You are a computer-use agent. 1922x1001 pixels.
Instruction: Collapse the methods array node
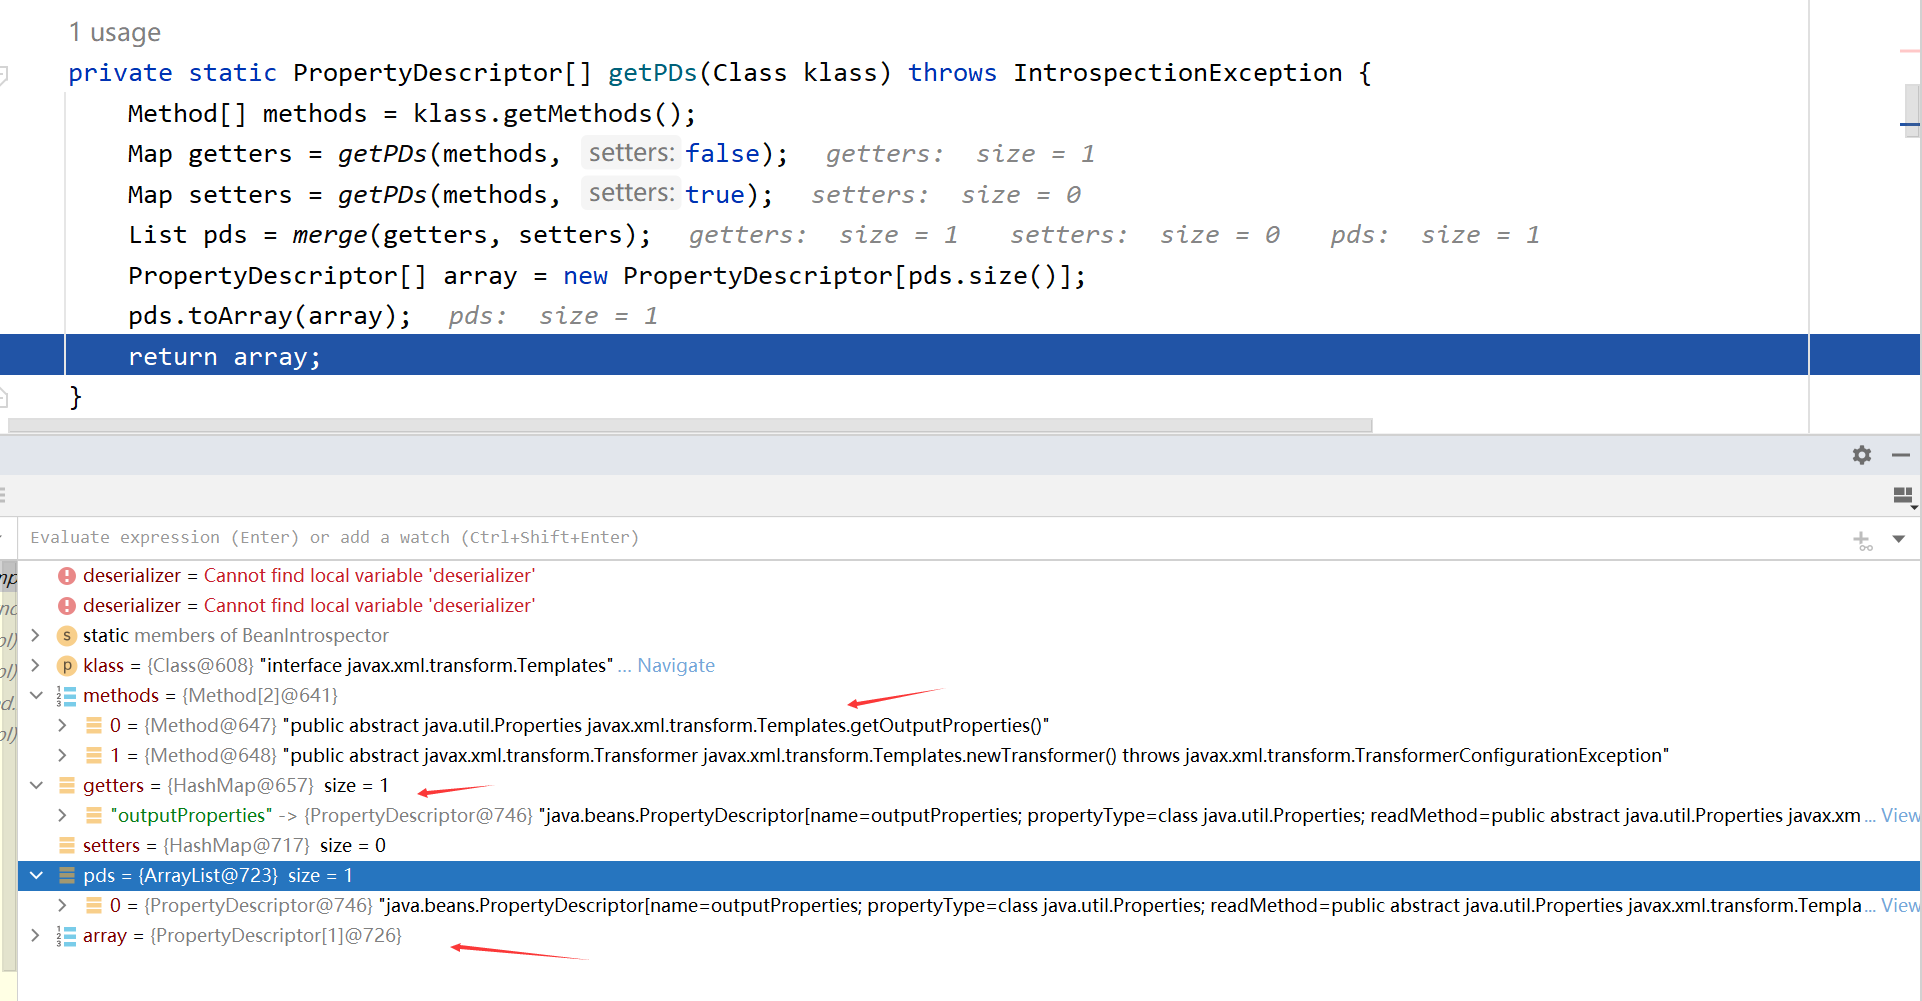coord(36,695)
